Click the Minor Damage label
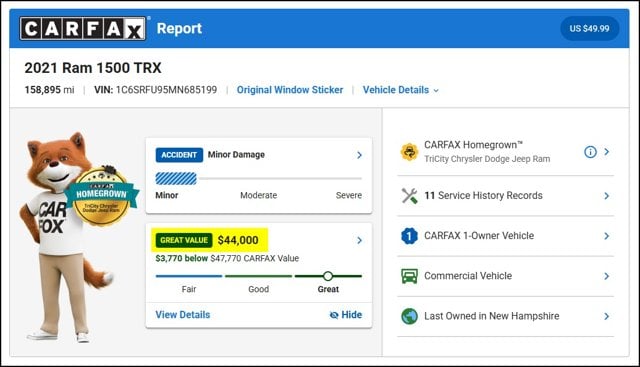This screenshot has width=640, height=367. coord(236,155)
